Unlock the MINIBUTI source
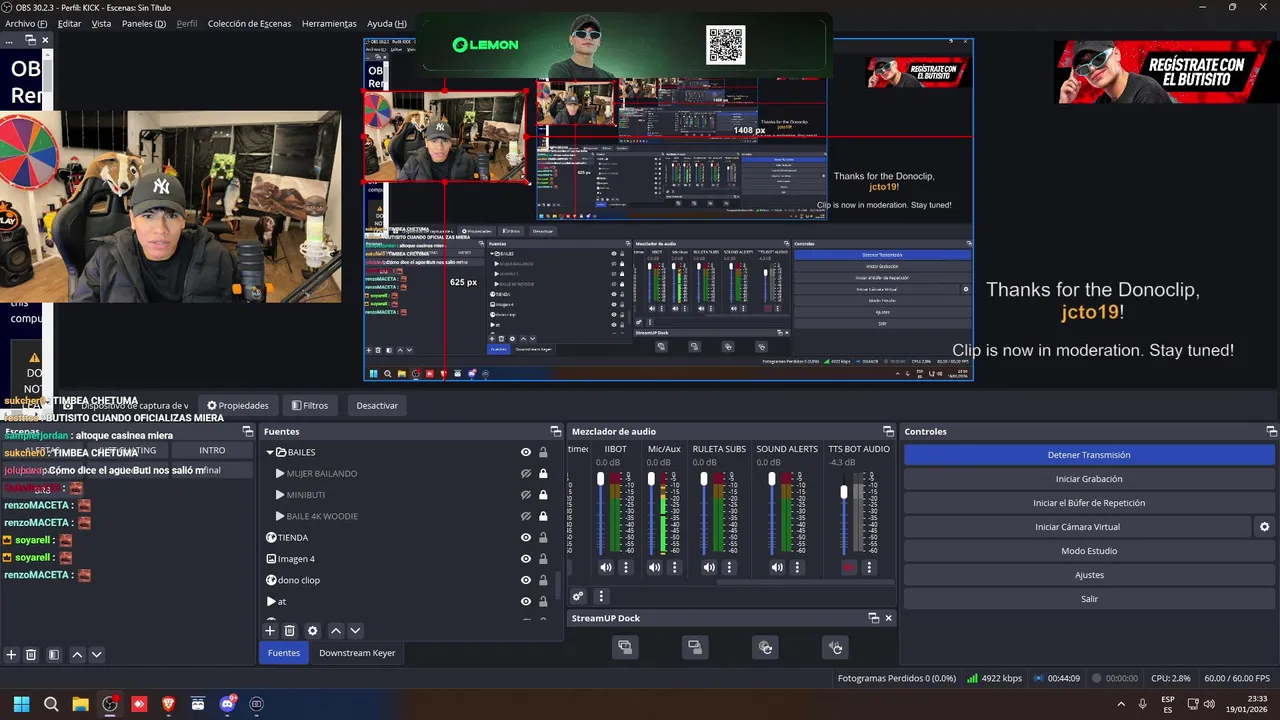 coord(543,495)
